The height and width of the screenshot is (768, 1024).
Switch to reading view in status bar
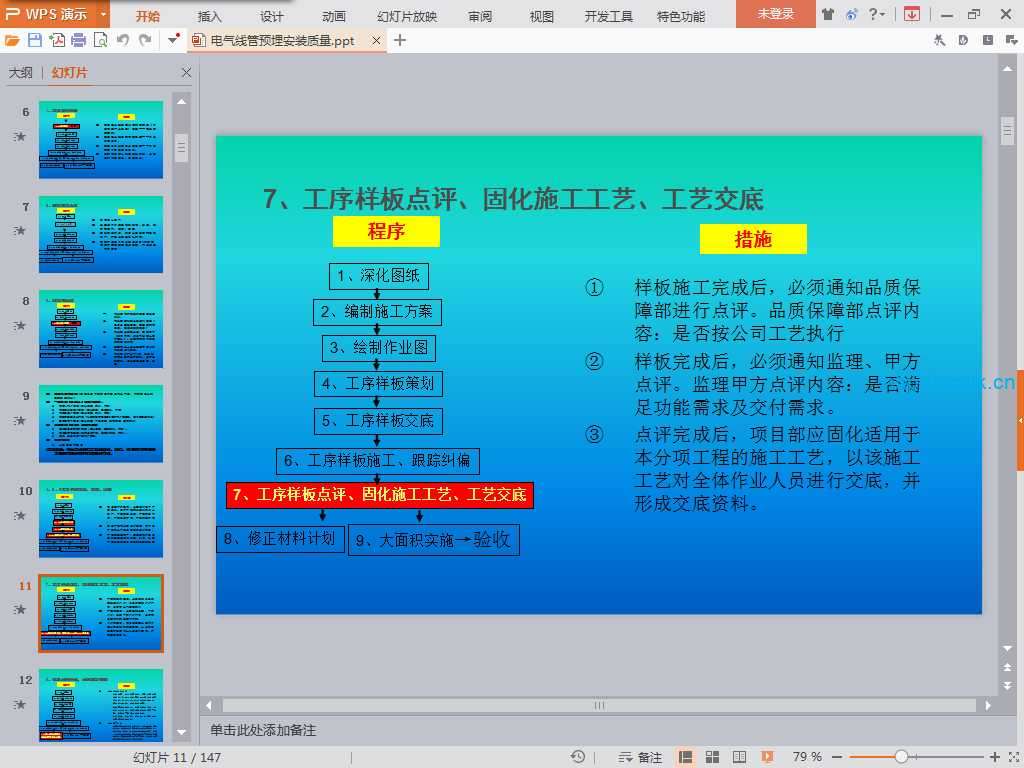[x=739, y=757]
